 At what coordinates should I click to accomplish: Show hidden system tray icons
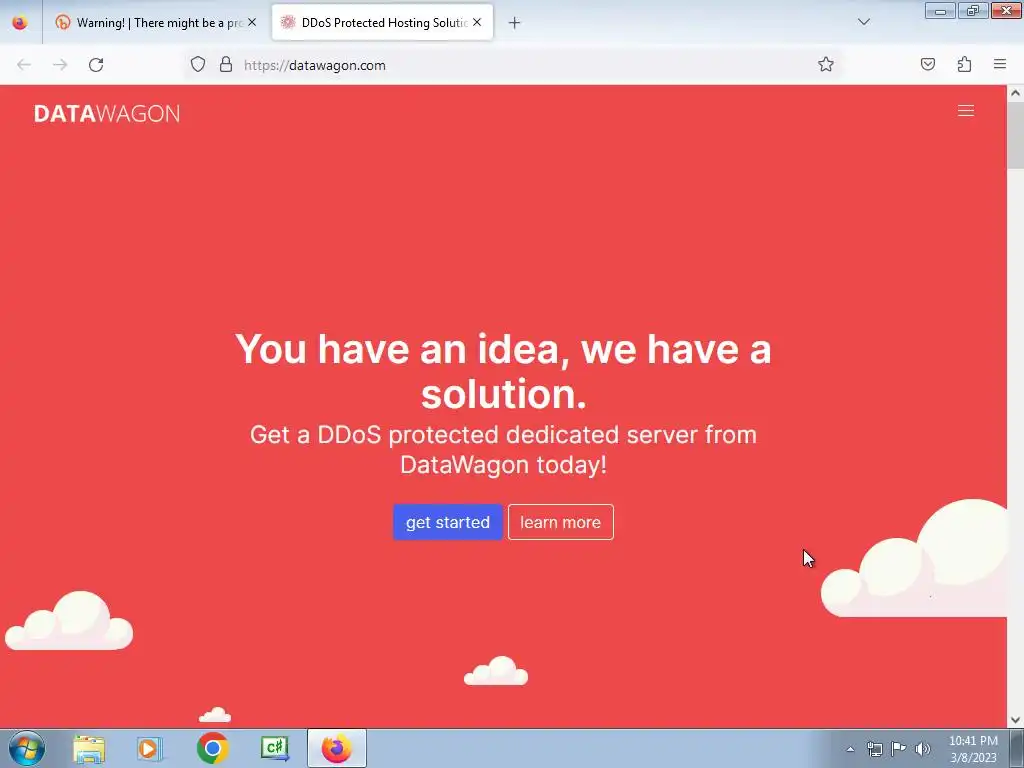tap(850, 749)
